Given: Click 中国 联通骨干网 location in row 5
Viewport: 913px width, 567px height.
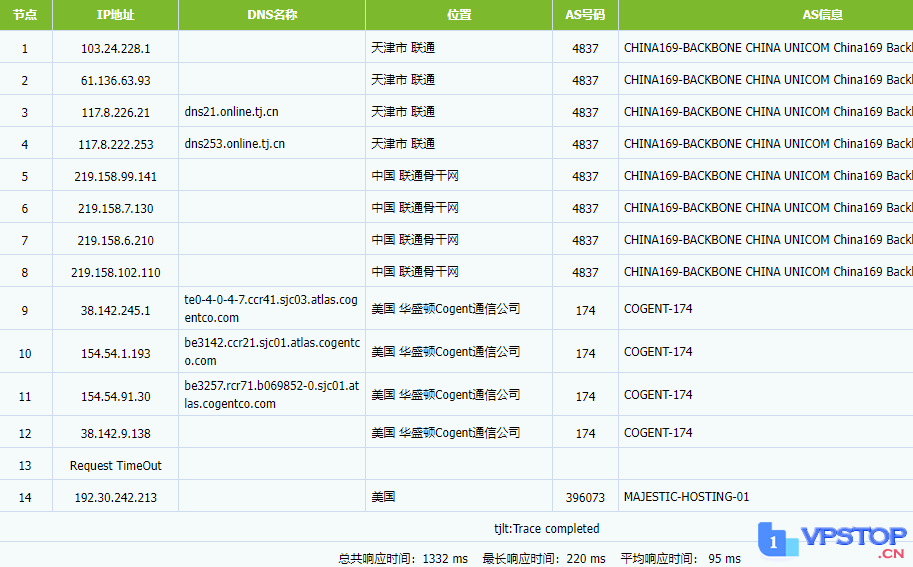Looking at the screenshot, I should point(415,176).
